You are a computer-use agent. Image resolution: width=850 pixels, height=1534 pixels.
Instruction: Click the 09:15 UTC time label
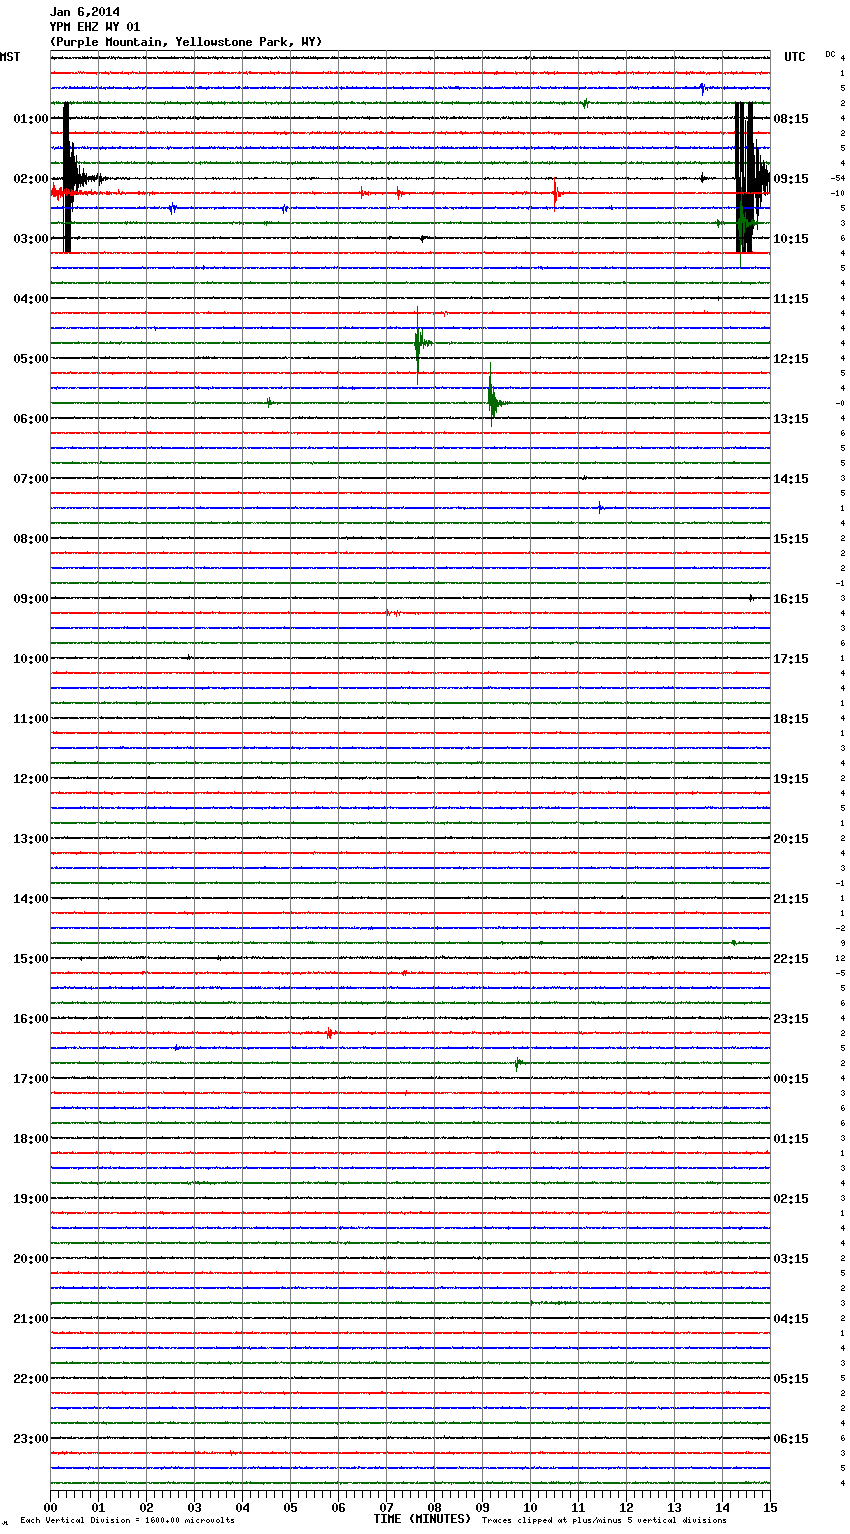pos(791,179)
